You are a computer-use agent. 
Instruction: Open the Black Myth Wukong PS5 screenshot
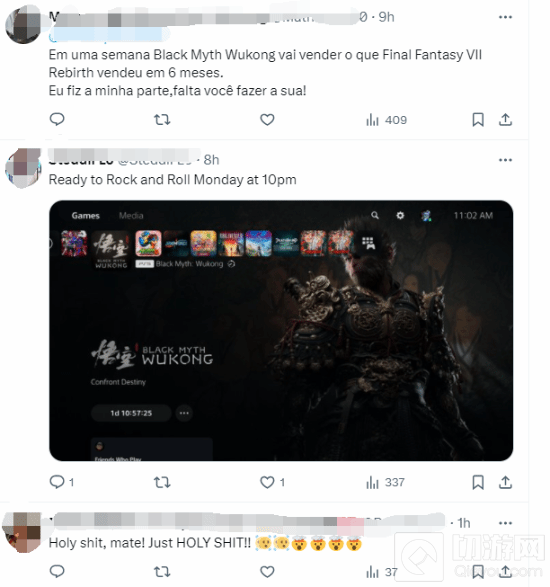click(281, 331)
